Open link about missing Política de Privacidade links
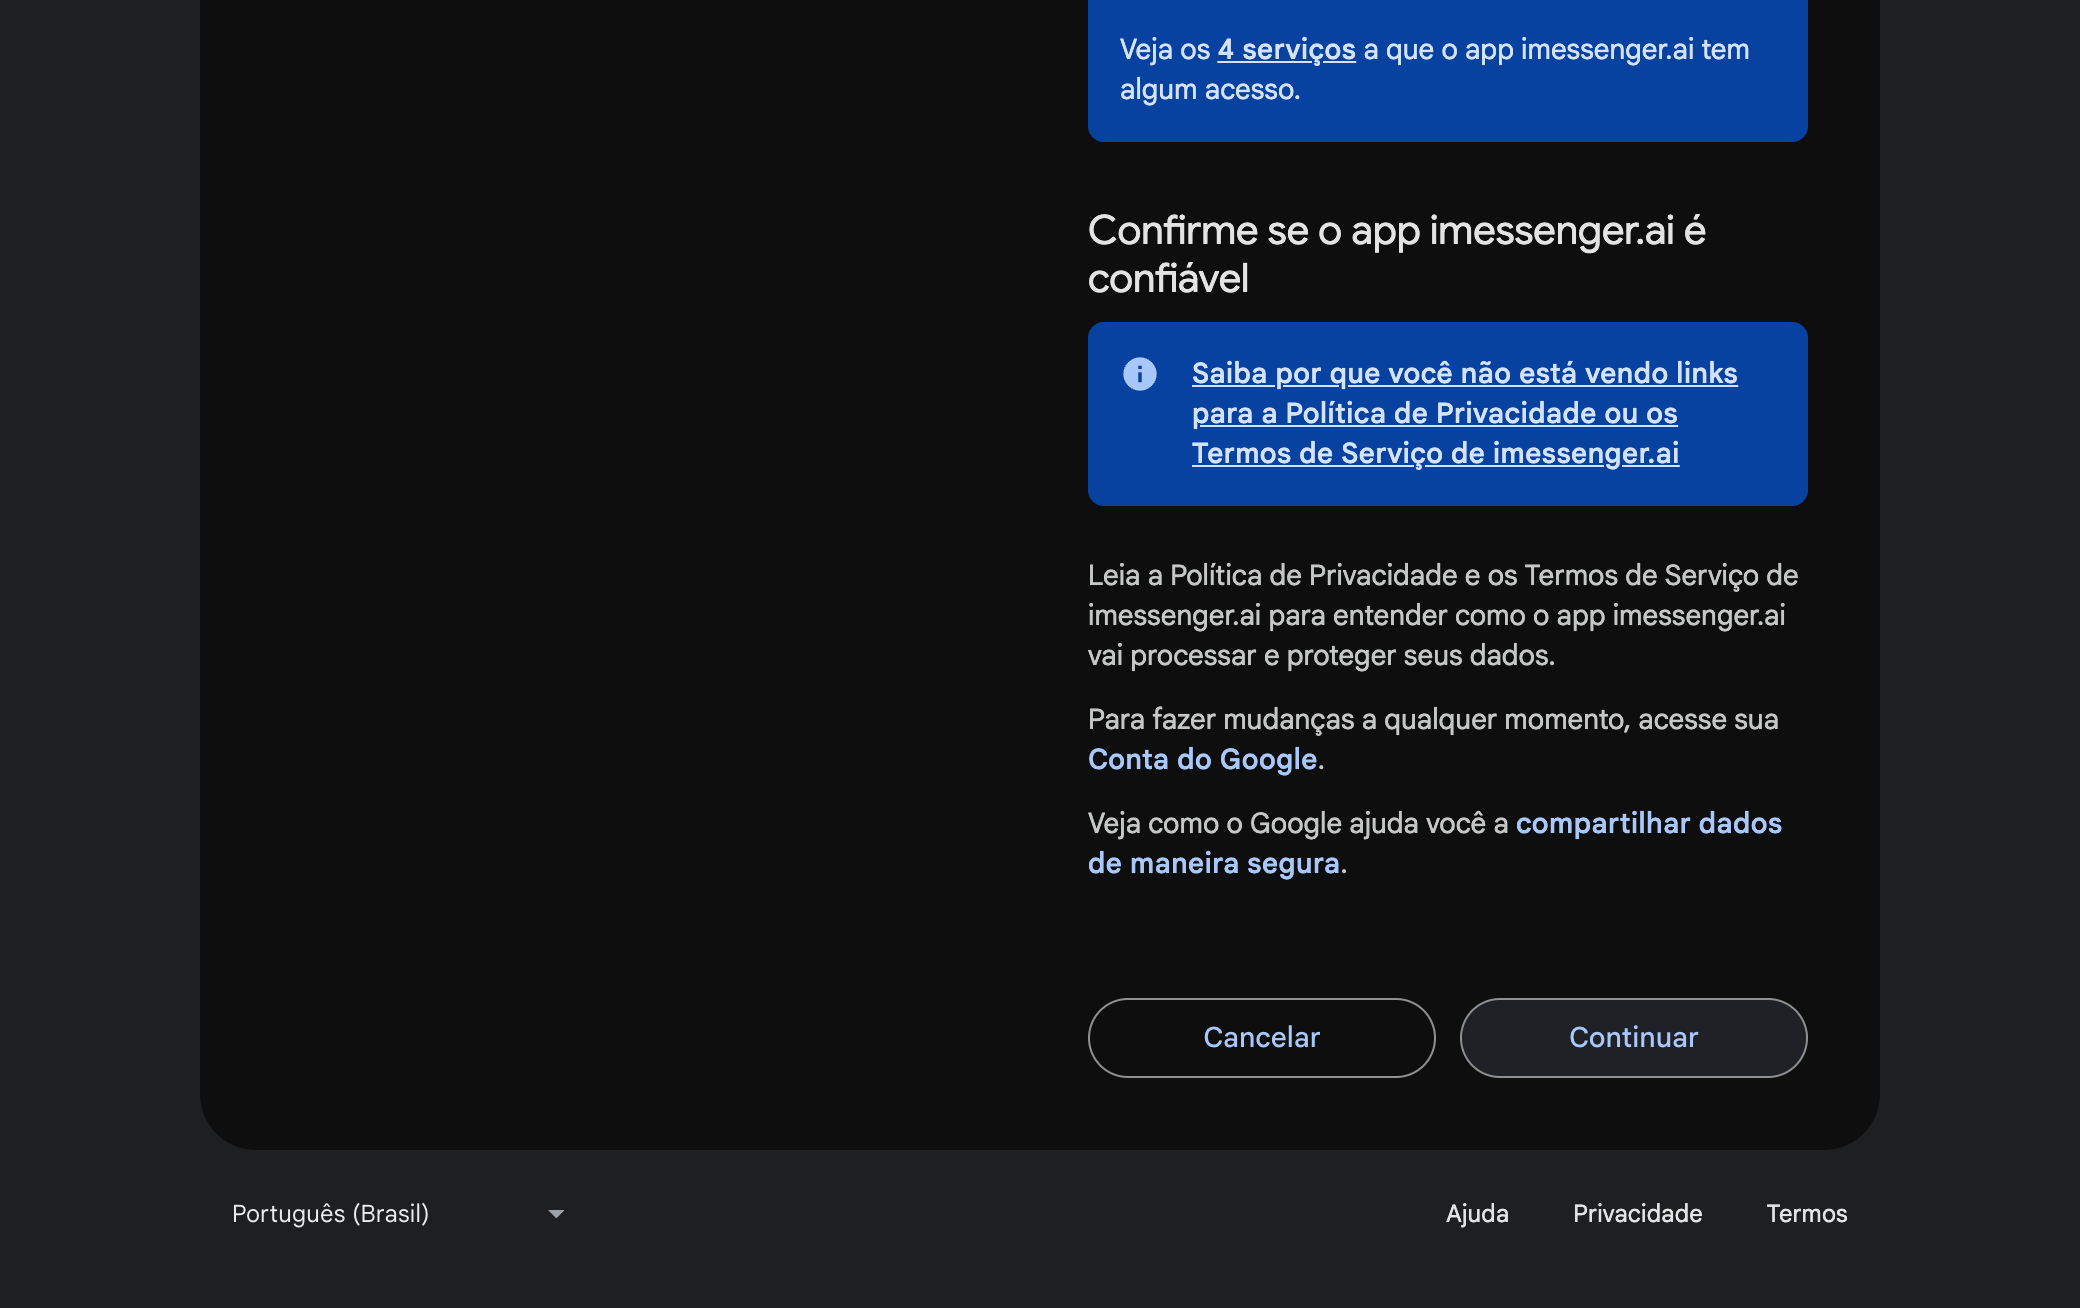This screenshot has height=1308, width=2080. click(1464, 413)
